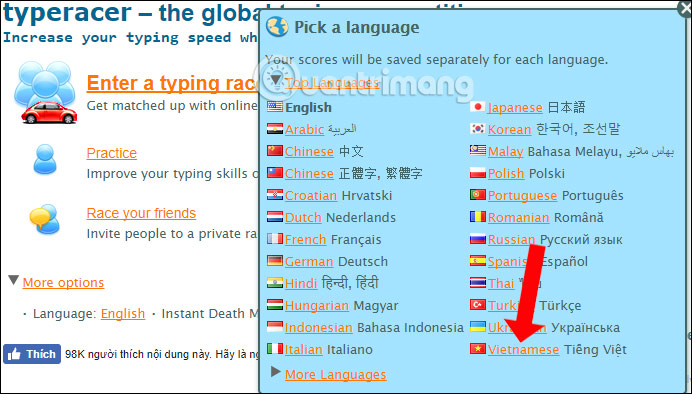
Task: Click the Polish flag icon
Action: tap(478, 173)
